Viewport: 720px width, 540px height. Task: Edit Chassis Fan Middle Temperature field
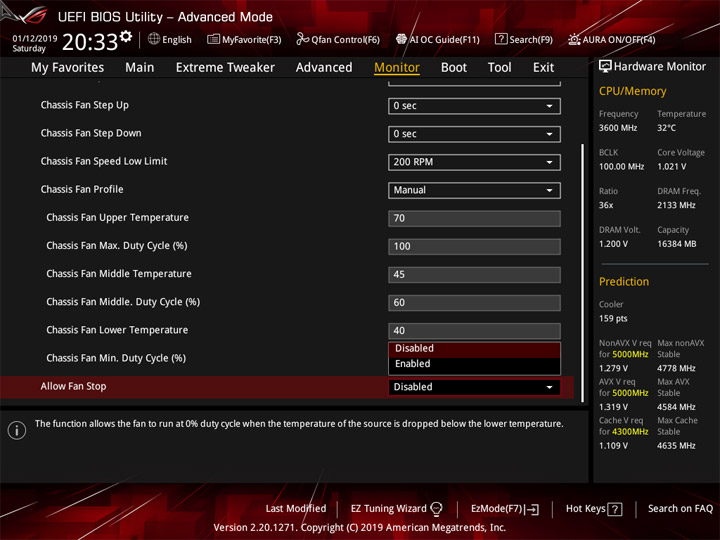click(474, 275)
